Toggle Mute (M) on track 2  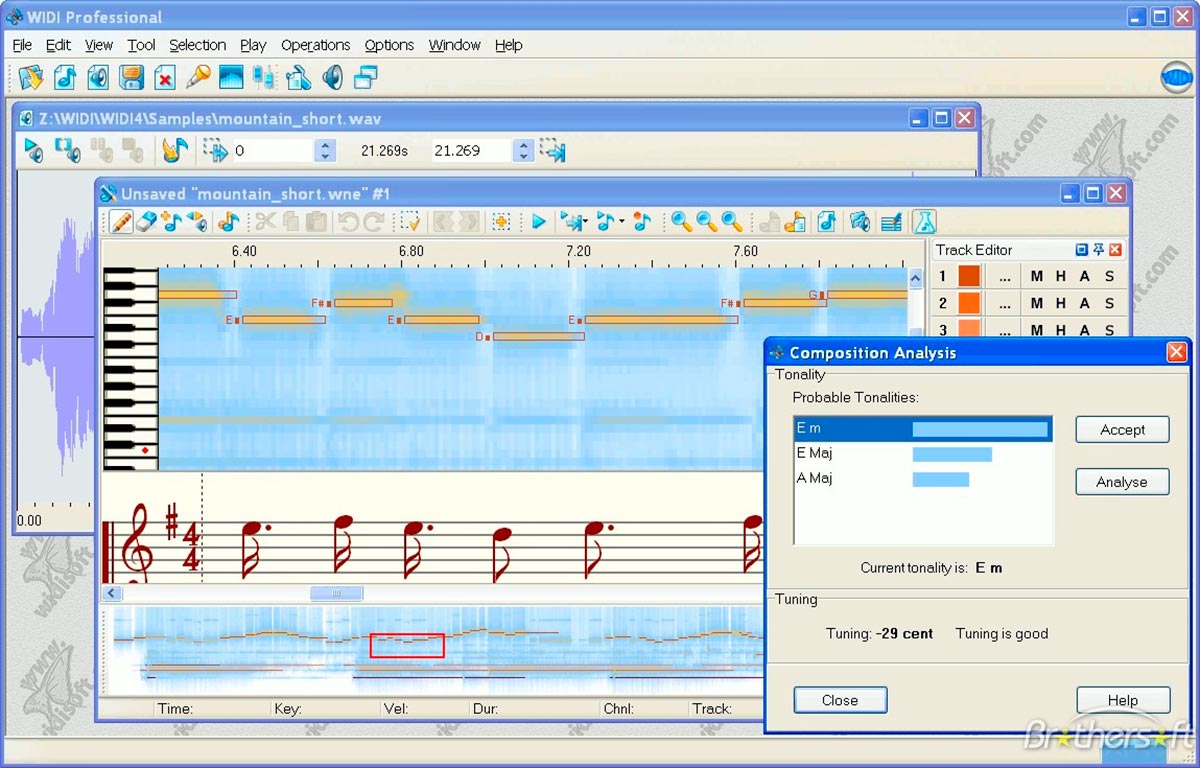1036,303
